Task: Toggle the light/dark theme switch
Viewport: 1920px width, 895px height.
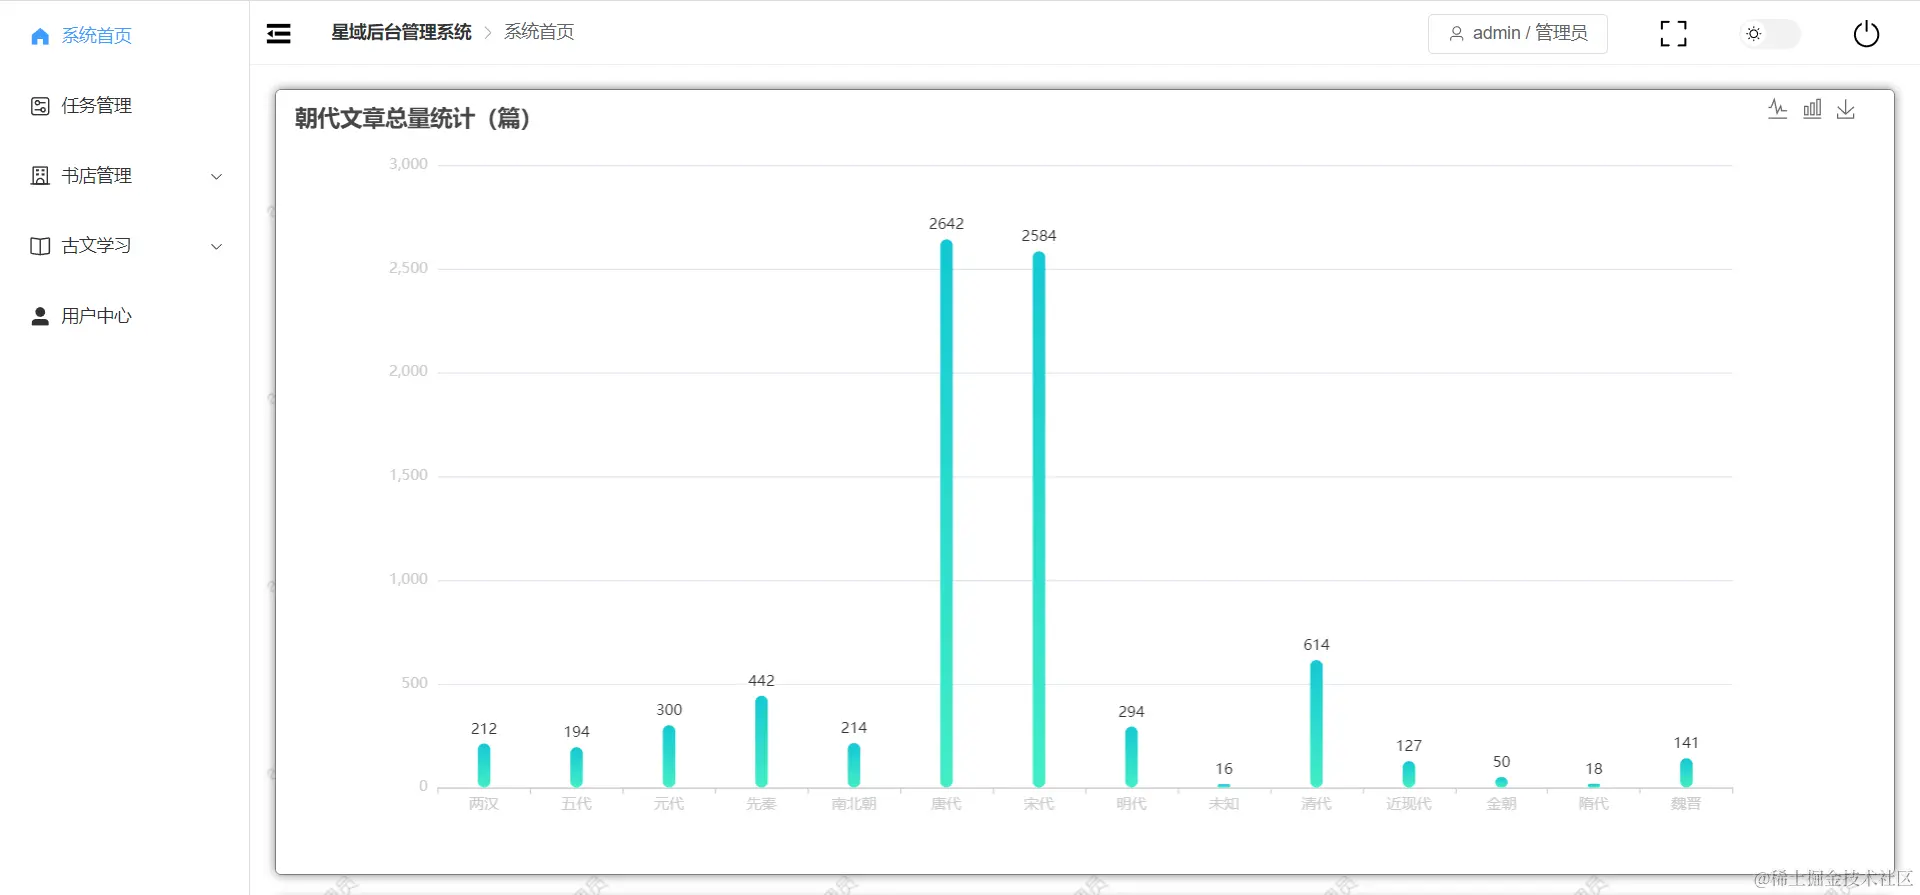Action: (1769, 34)
